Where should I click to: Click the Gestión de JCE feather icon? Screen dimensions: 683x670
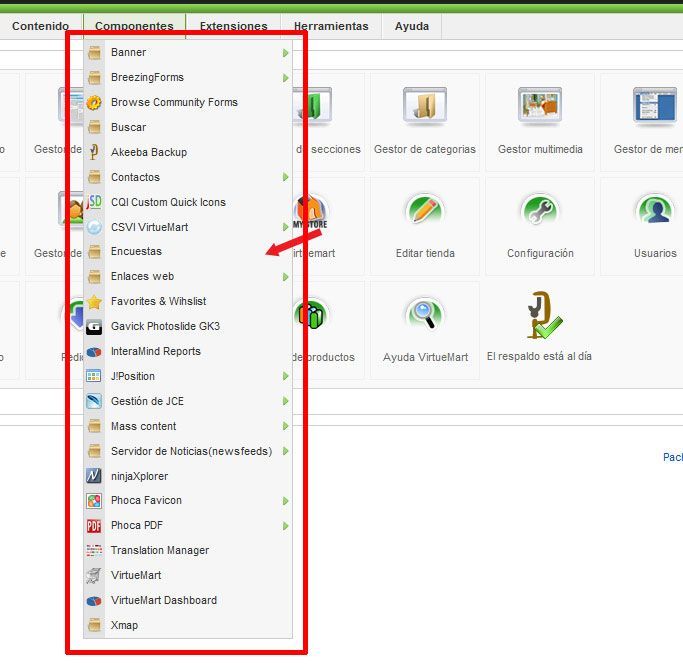click(94, 401)
